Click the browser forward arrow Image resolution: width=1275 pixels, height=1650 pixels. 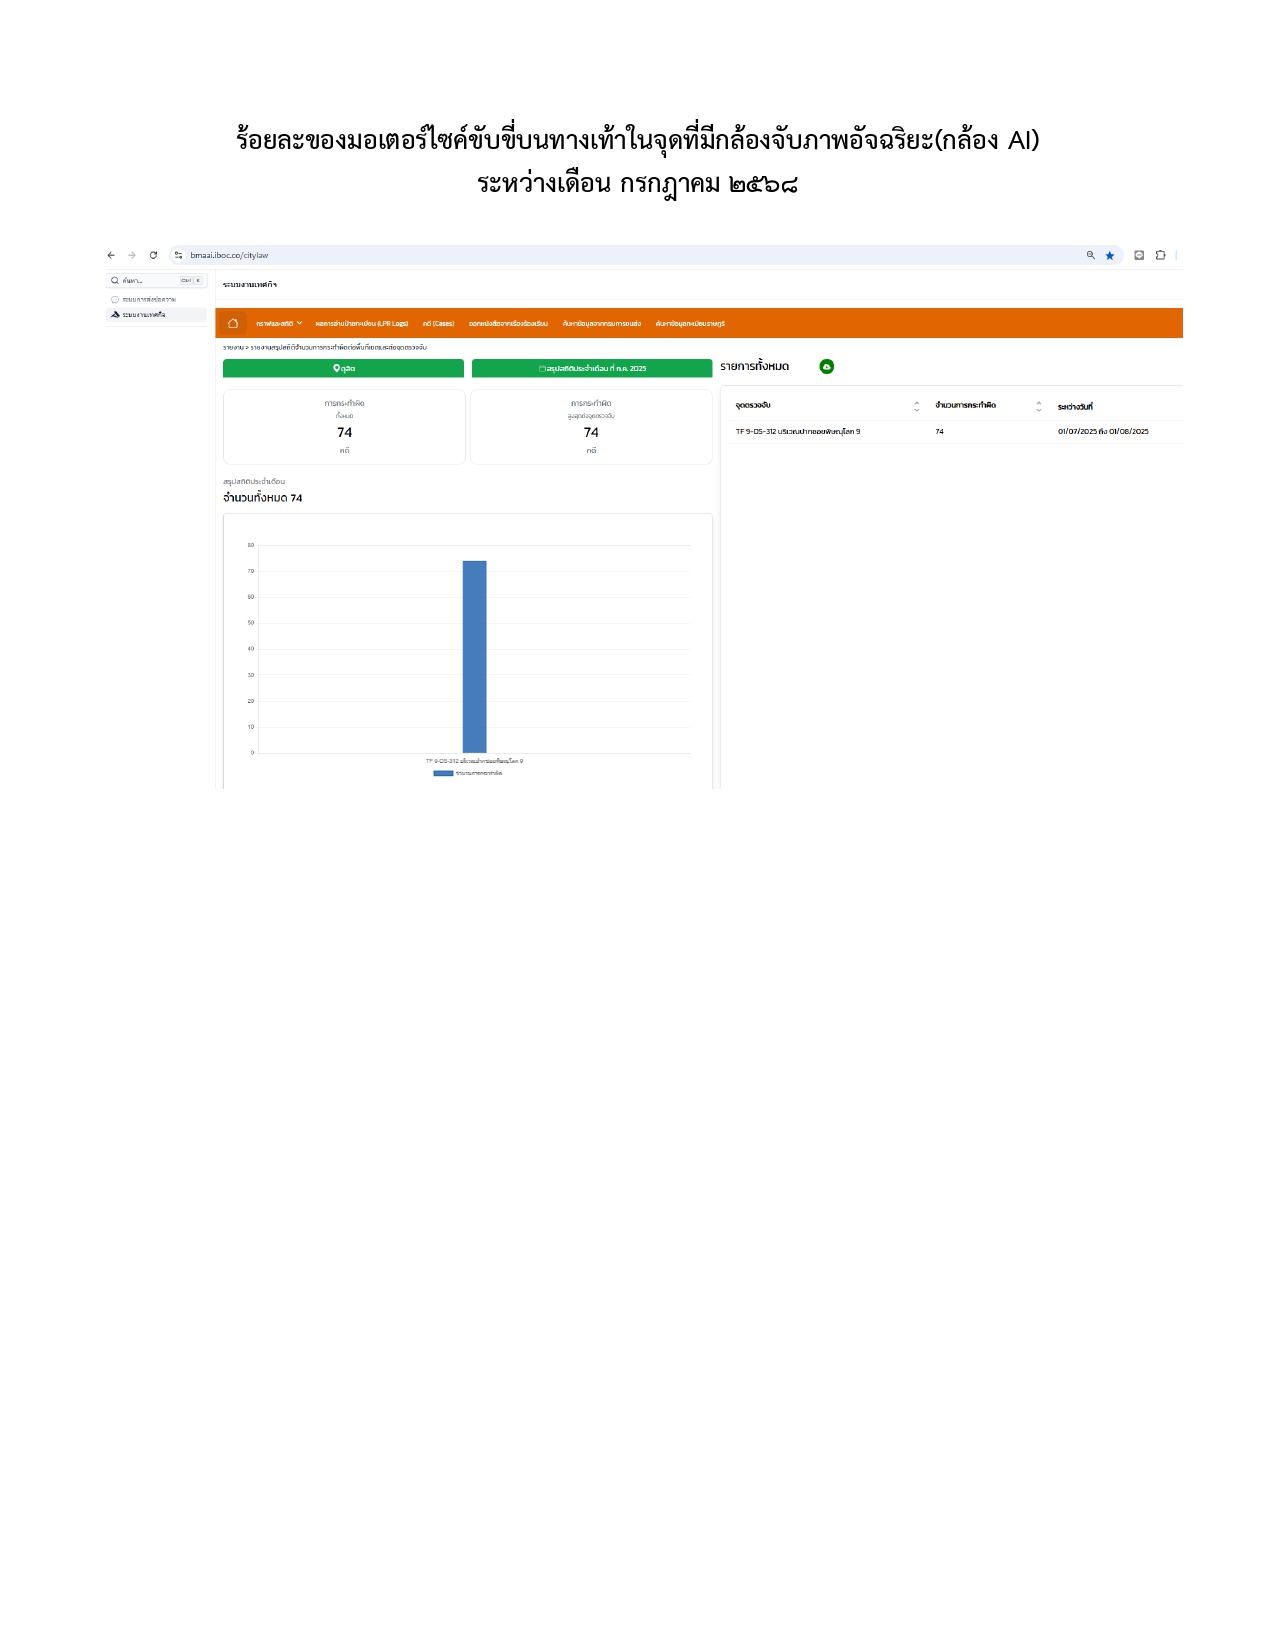tap(132, 255)
